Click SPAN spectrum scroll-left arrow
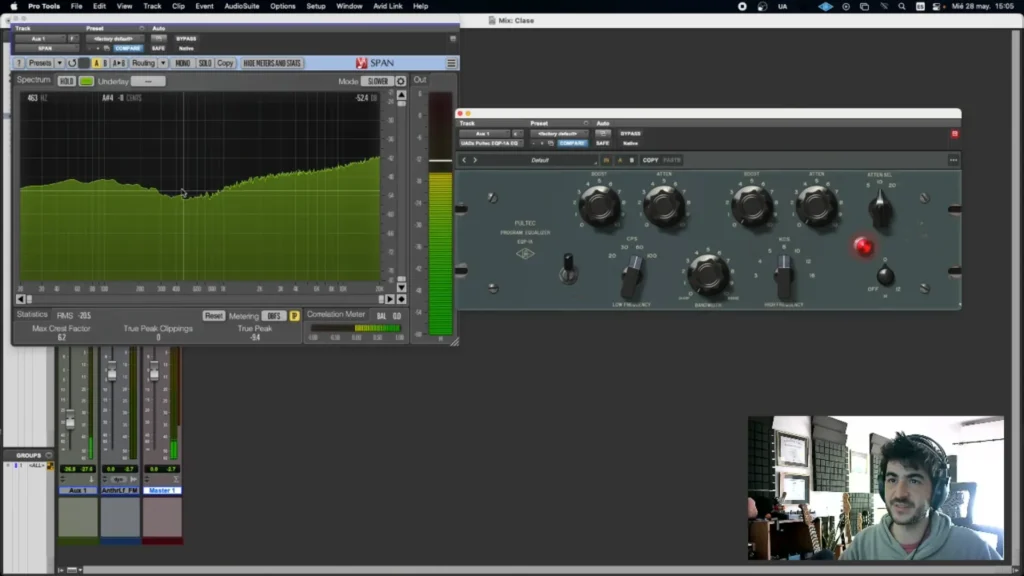Image resolution: width=1024 pixels, height=576 pixels. click(20, 299)
